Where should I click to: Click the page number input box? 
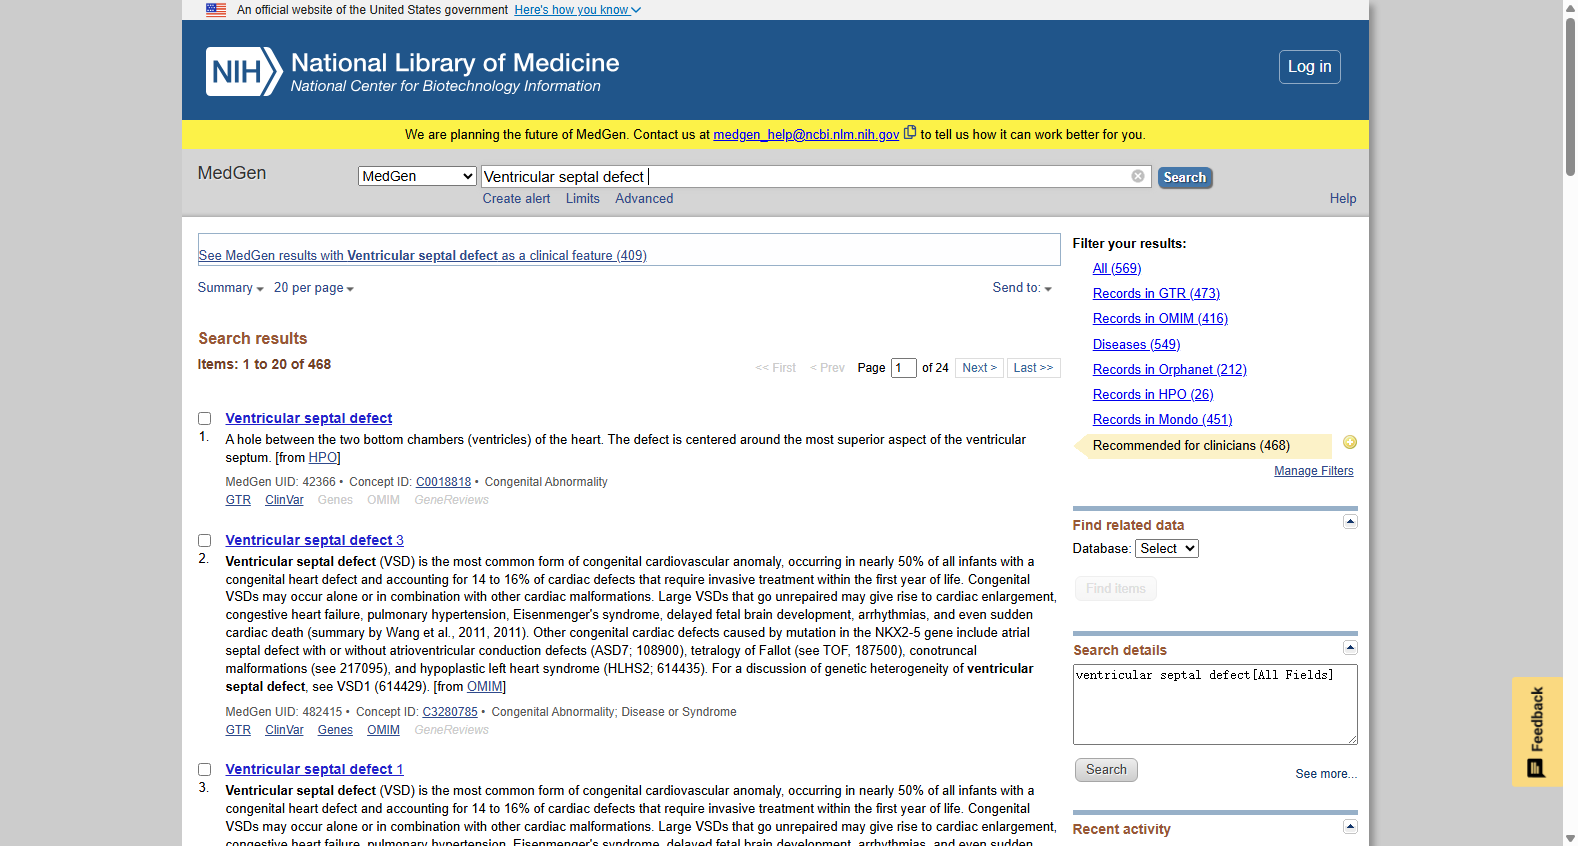pos(903,368)
